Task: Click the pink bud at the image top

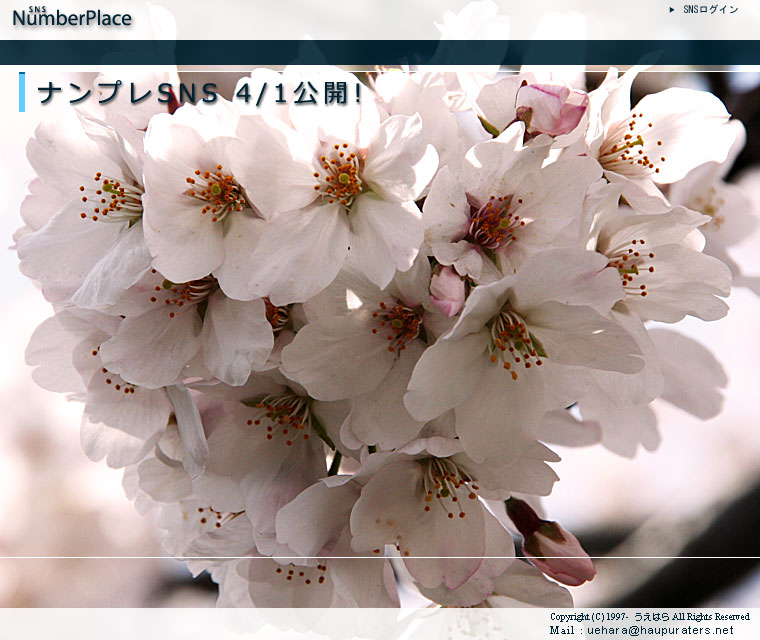Action: click(551, 108)
